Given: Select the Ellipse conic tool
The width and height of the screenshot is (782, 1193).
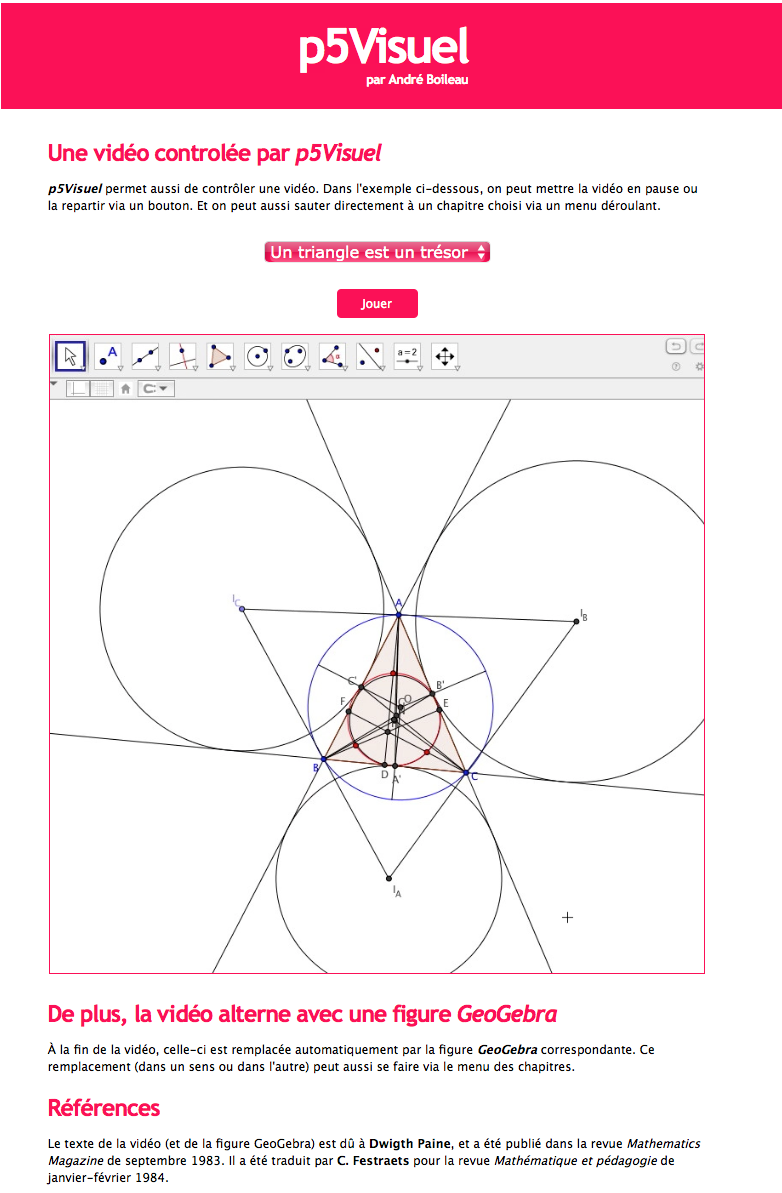Looking at the screenshot, I should click(x=295, y=356).
